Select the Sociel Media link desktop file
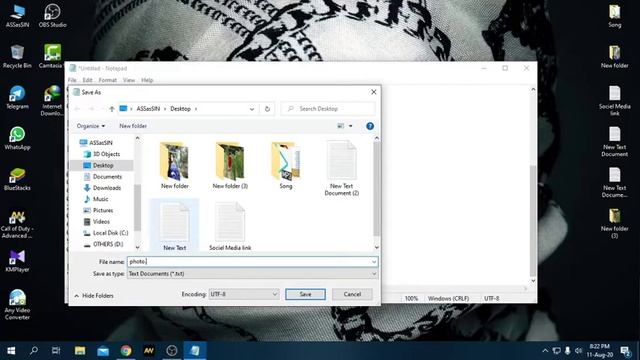Screen dimensions: 640x360 click(615, 100)
